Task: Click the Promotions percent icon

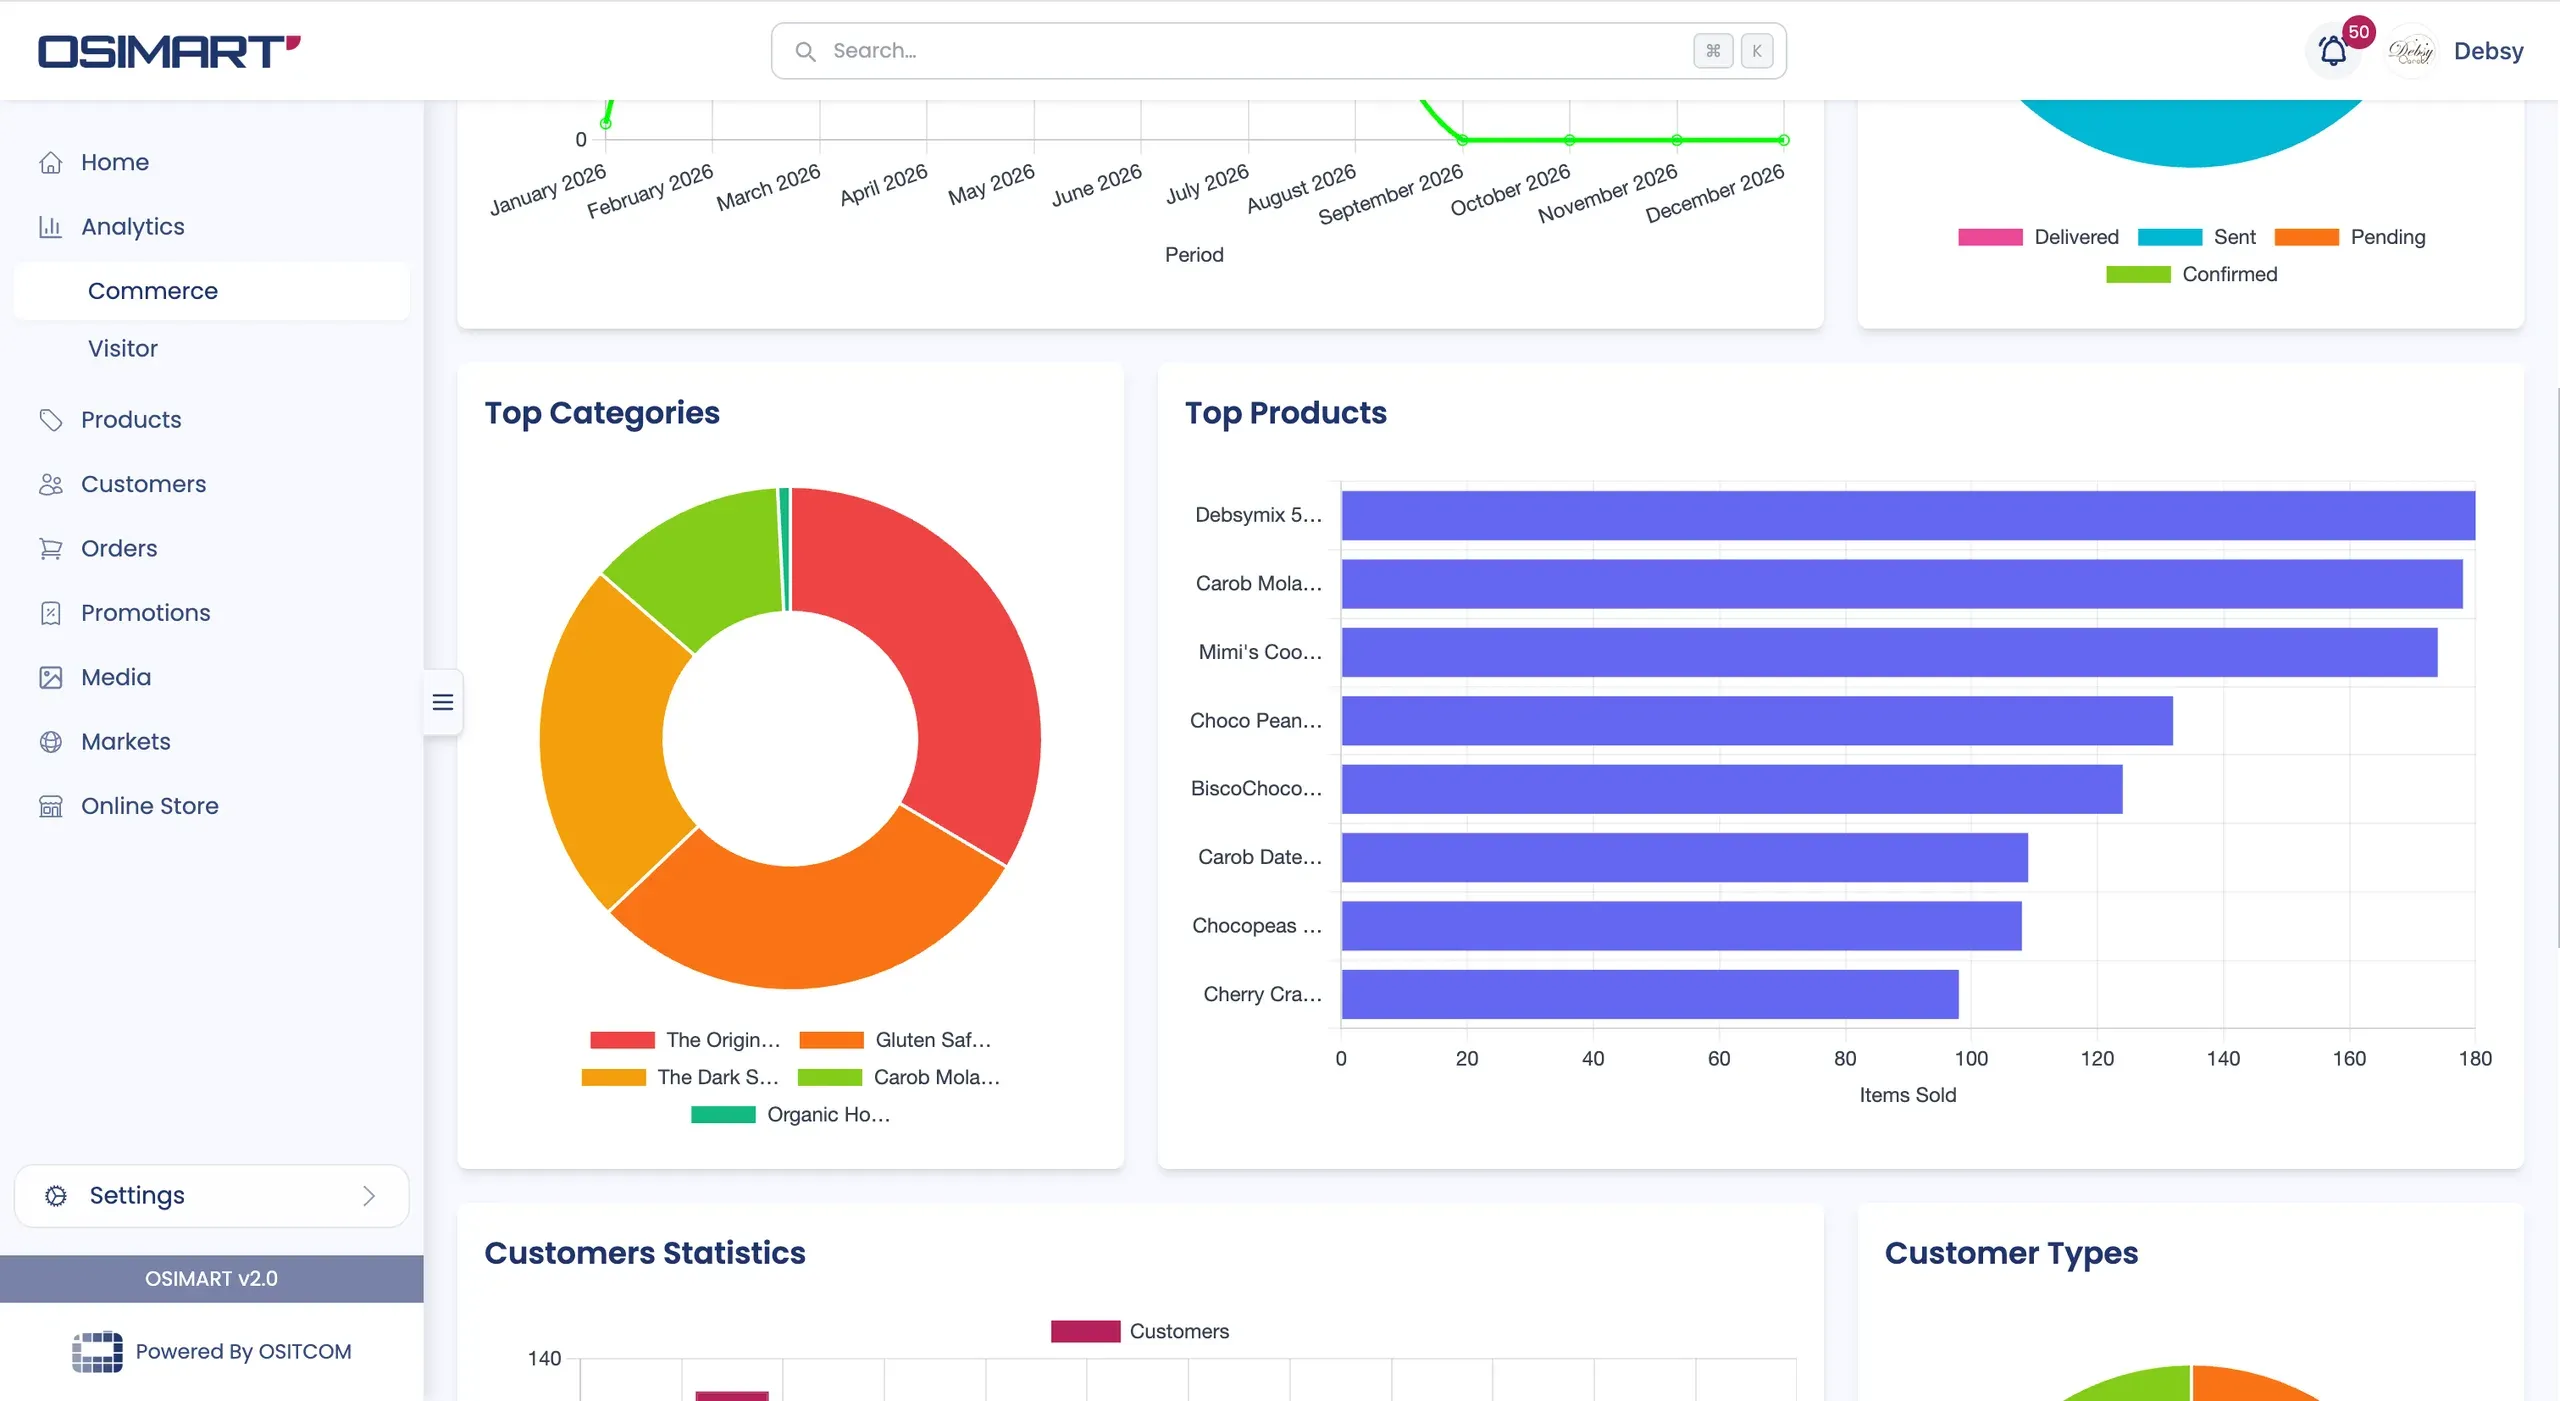Action: (x=51, y=613)
